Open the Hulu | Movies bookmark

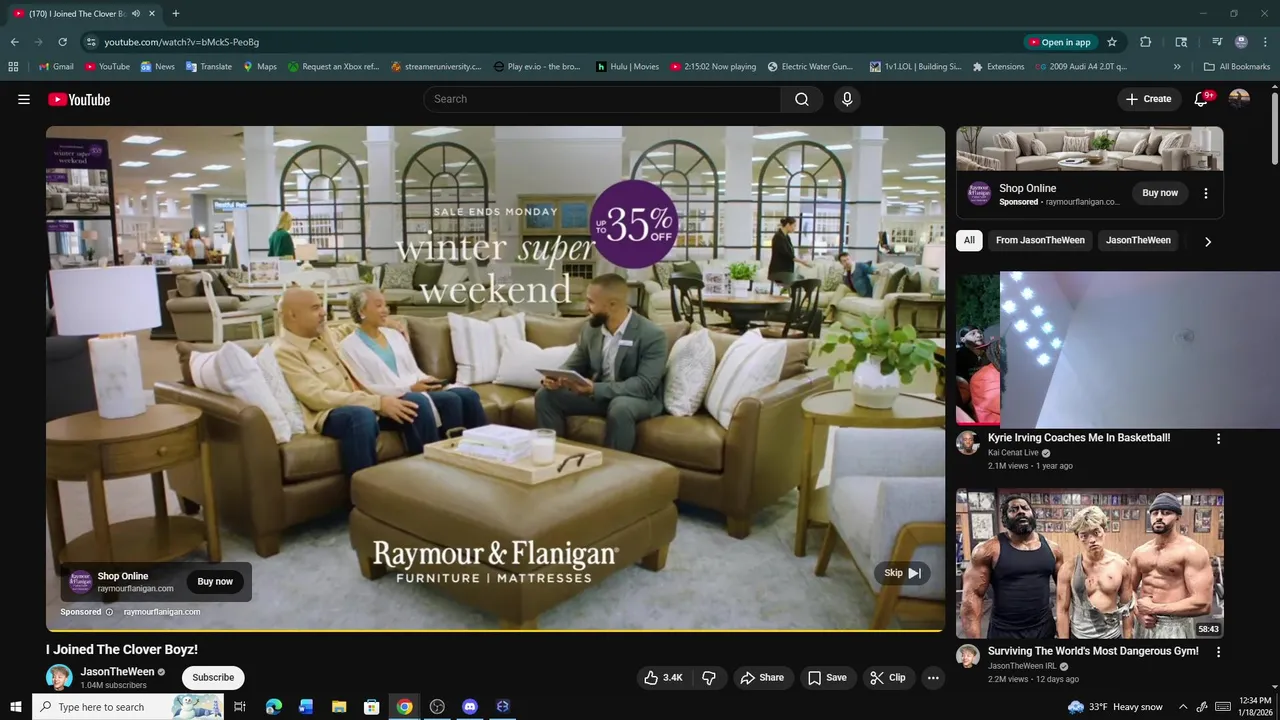coord(627,67)
